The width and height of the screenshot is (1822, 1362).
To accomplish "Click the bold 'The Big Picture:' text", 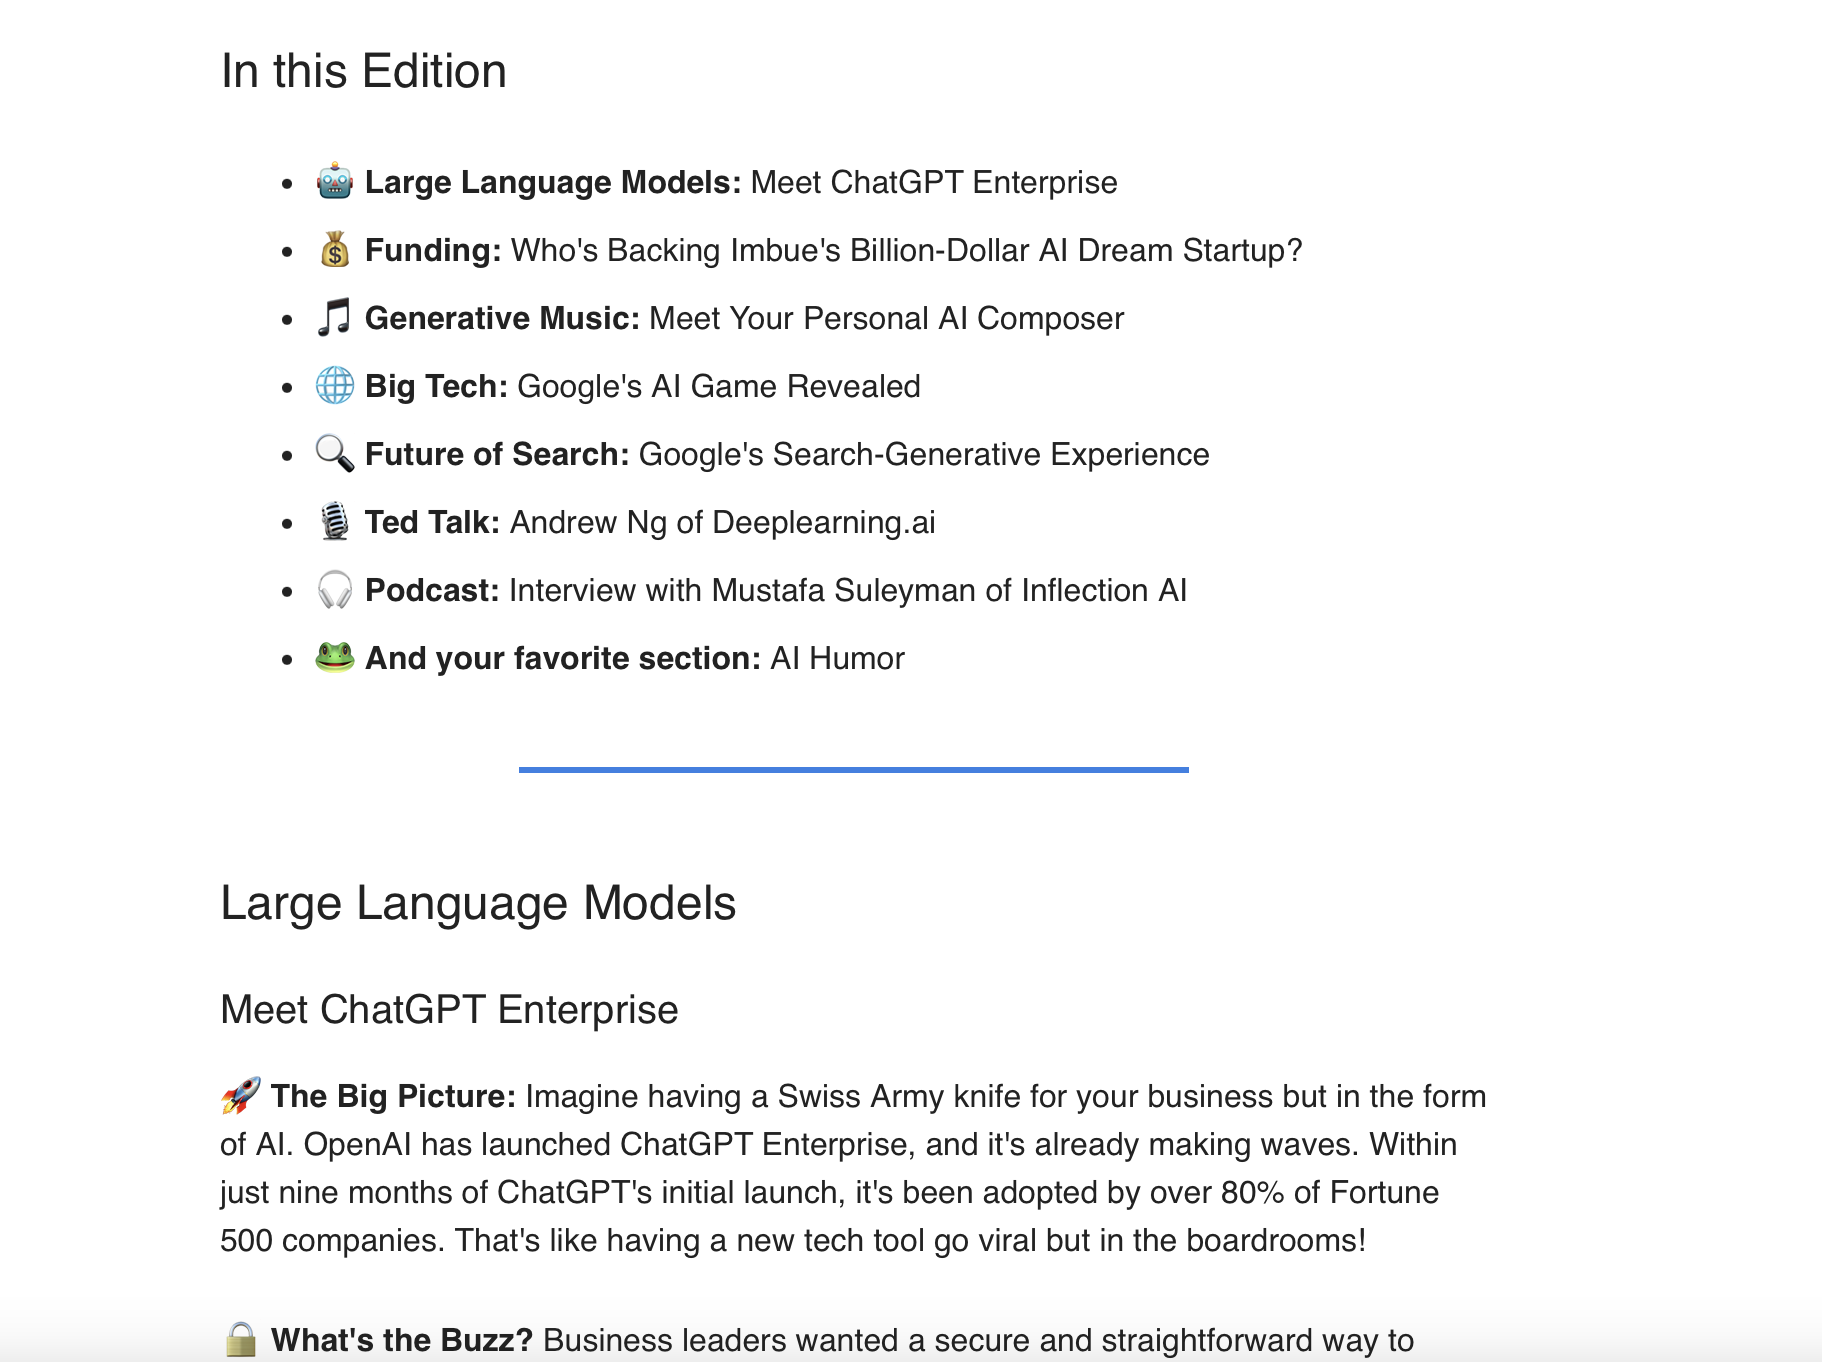I will (x=393, y=1096).
